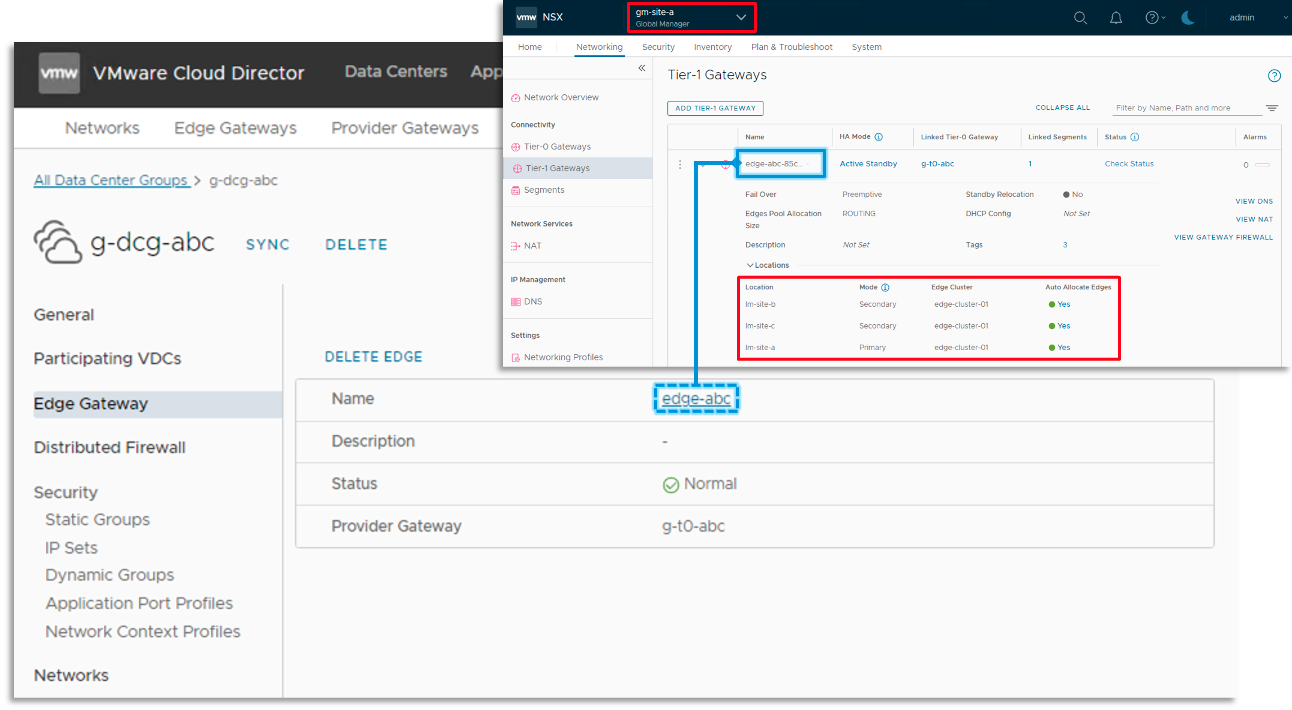Toggle dark mode moon icon
Screen dimensions: 1292x710
1189,18
